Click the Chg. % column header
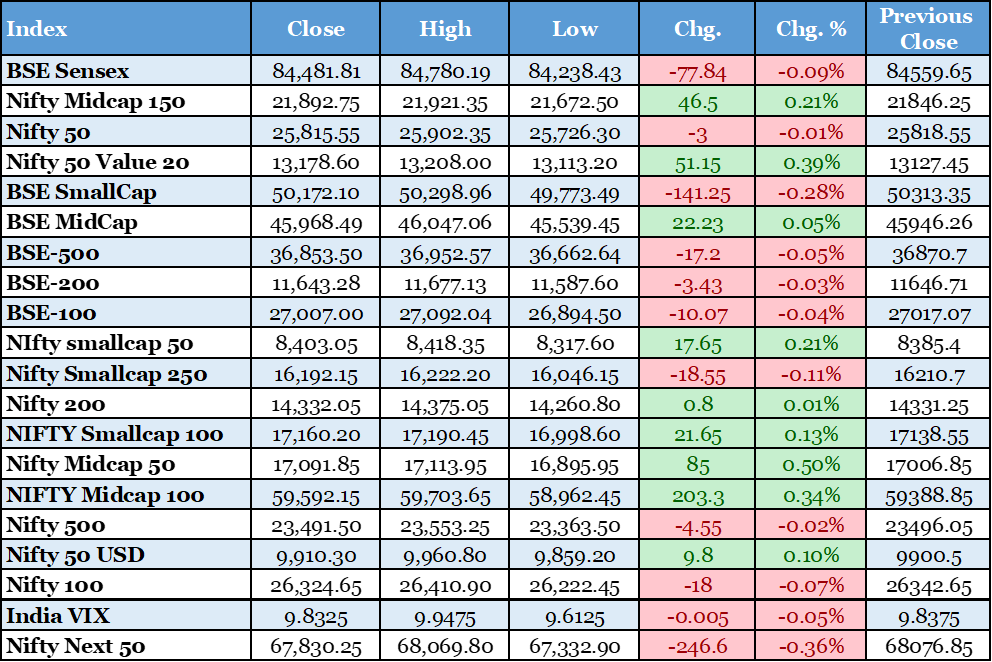The width and height of the screenshot is (992, 662). point(810,28)
